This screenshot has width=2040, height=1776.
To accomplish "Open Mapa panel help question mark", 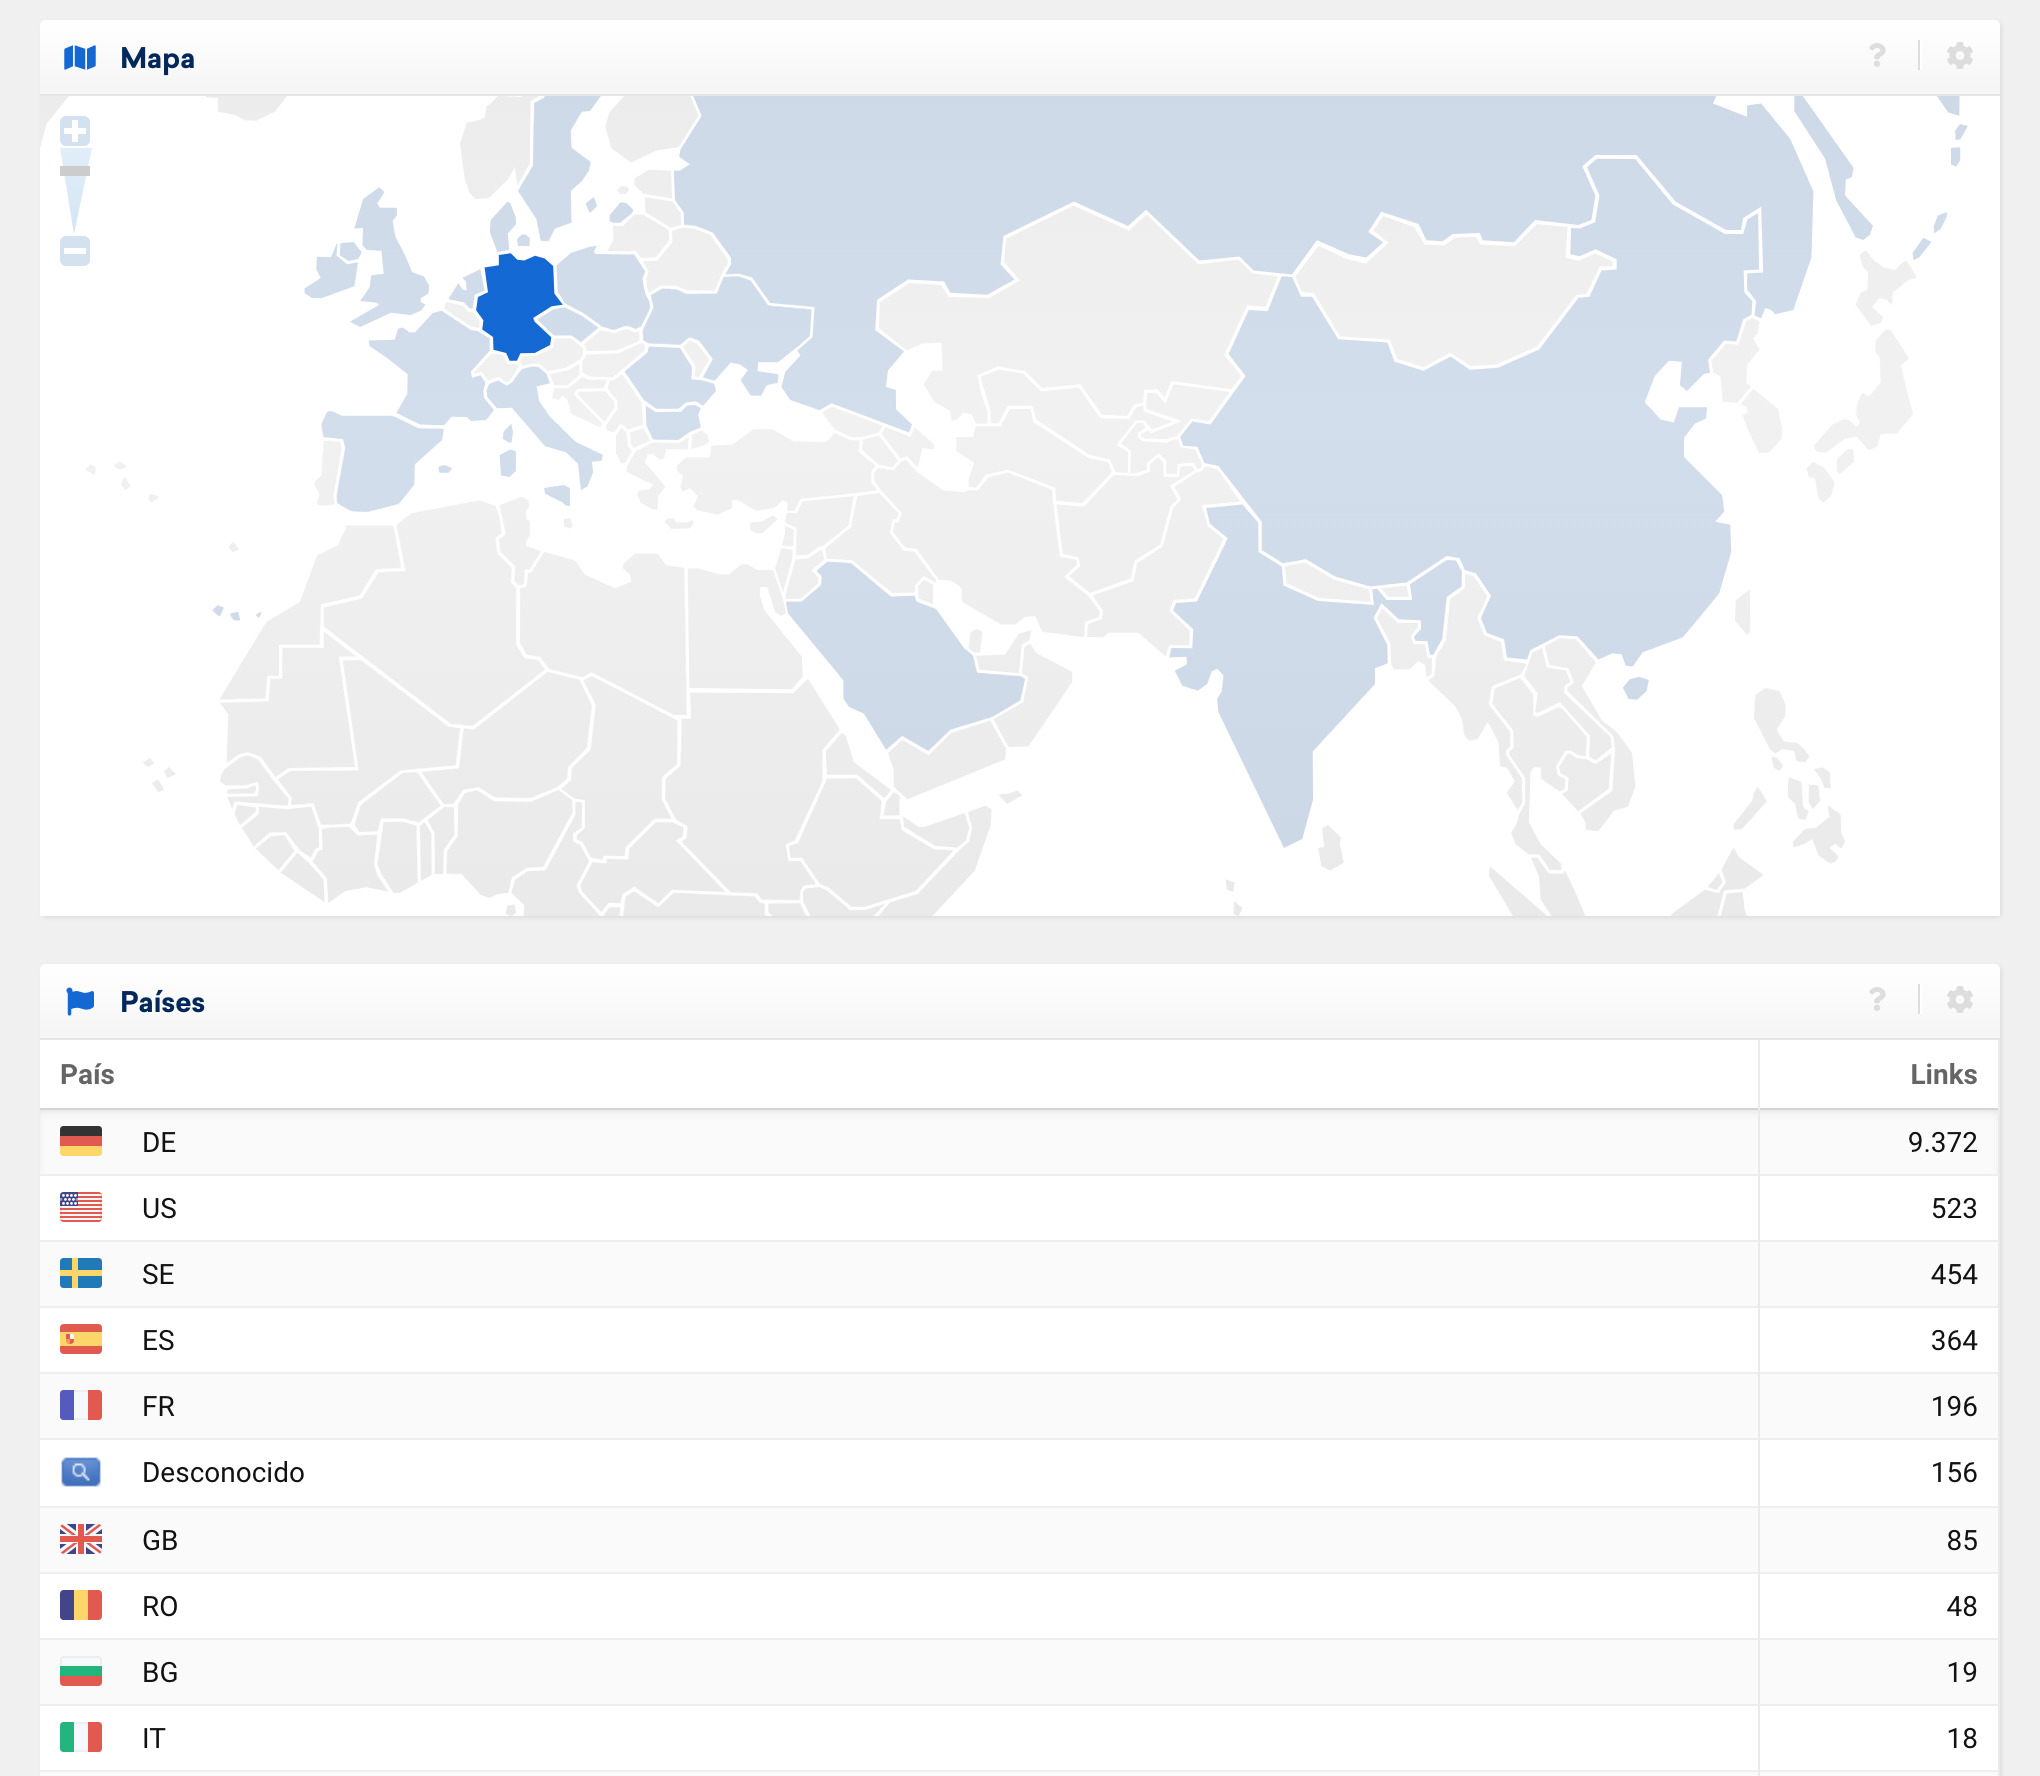I will [x=1877, y=56].
